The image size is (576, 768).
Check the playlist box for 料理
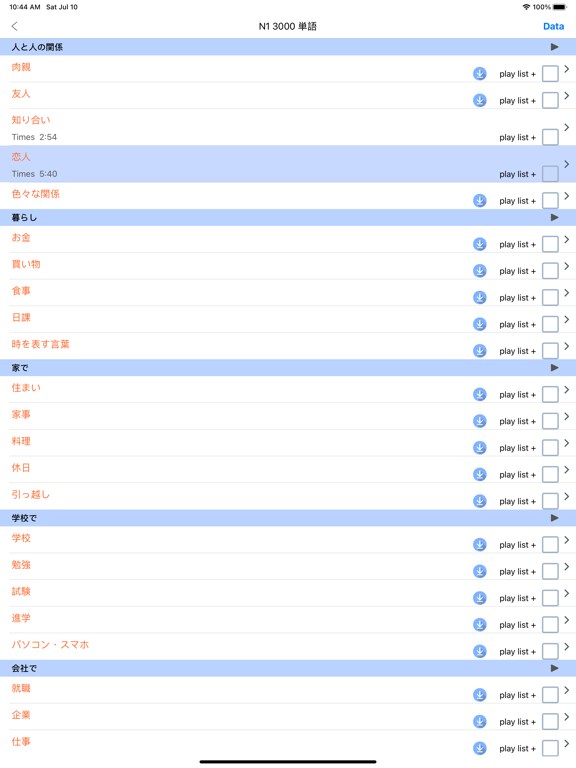(550, 448)
